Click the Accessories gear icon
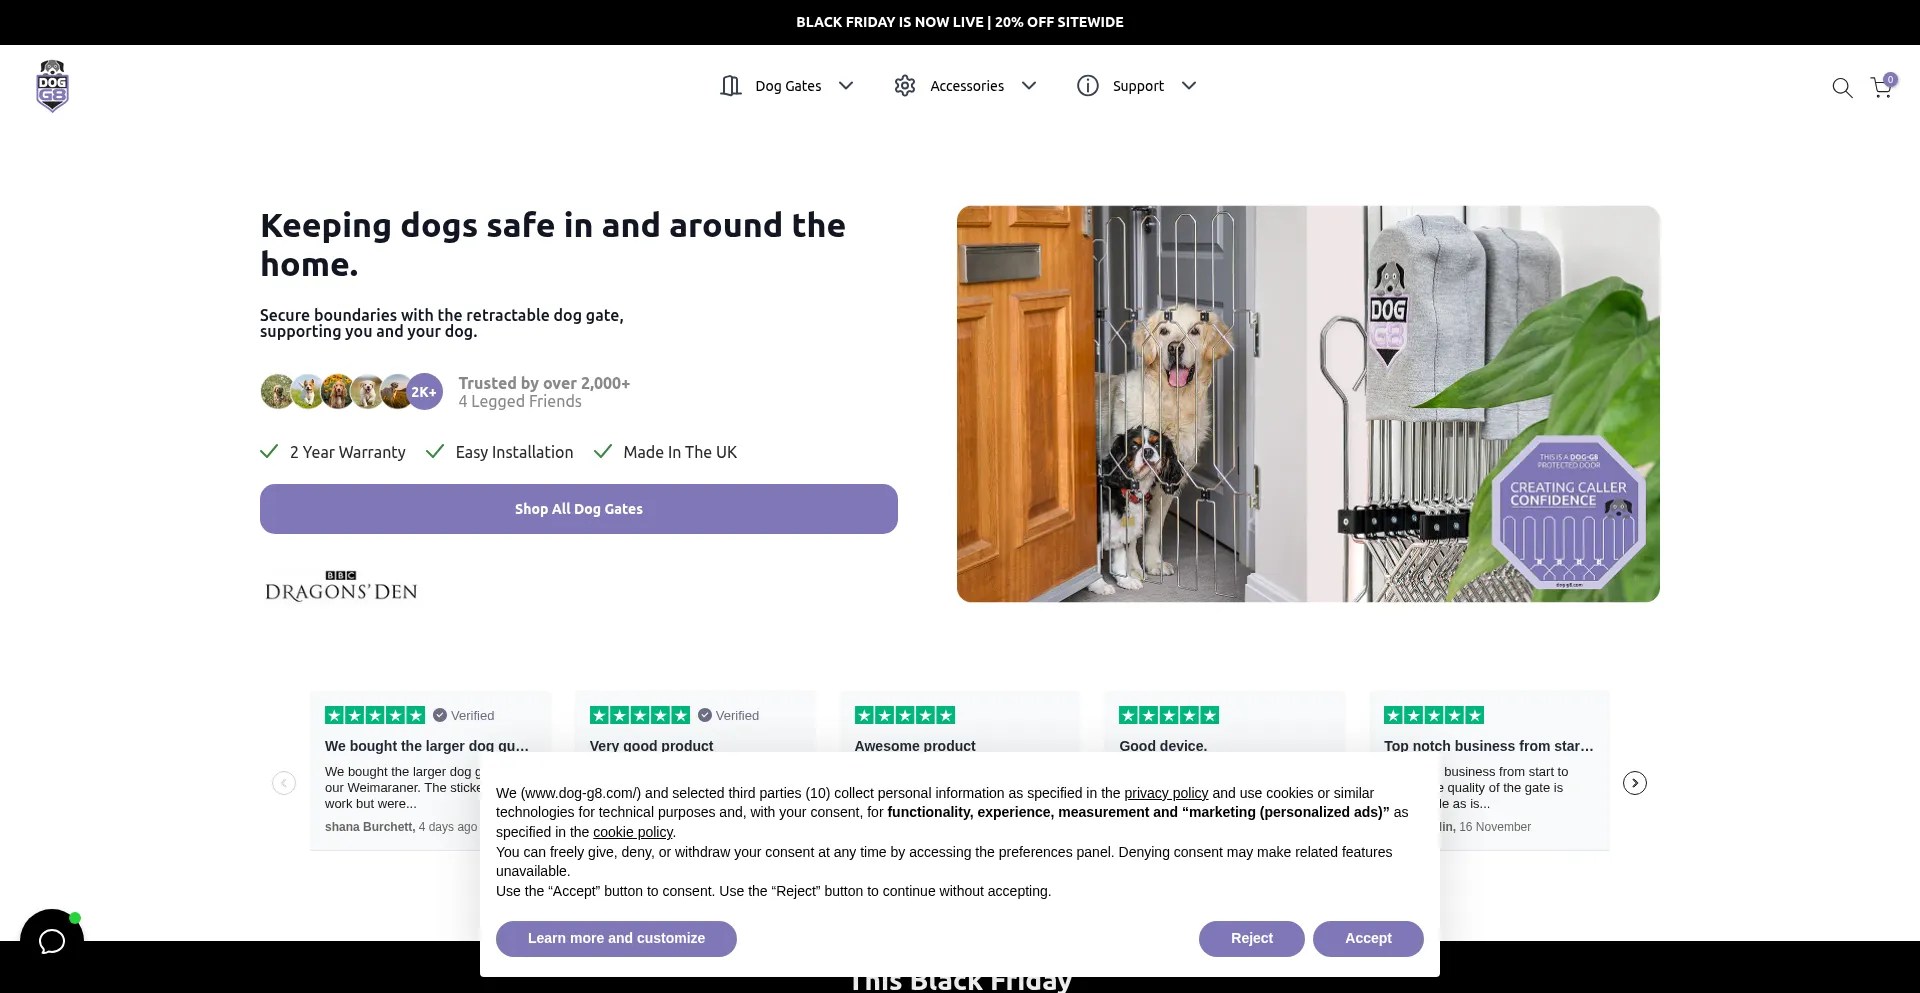The height and width of the screenshot is (993, 1920). pyautogui.click(x=905, y=86)
